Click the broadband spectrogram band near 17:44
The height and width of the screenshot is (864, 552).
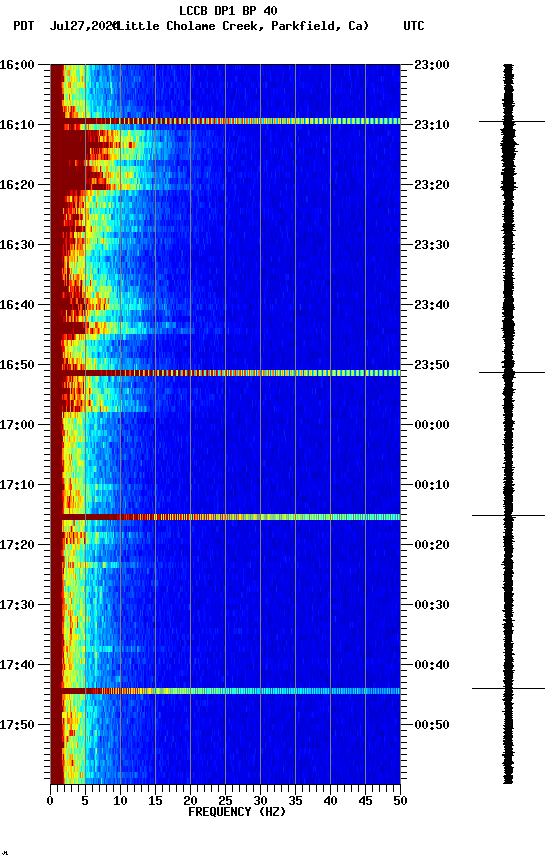click(x=225, y=690)
